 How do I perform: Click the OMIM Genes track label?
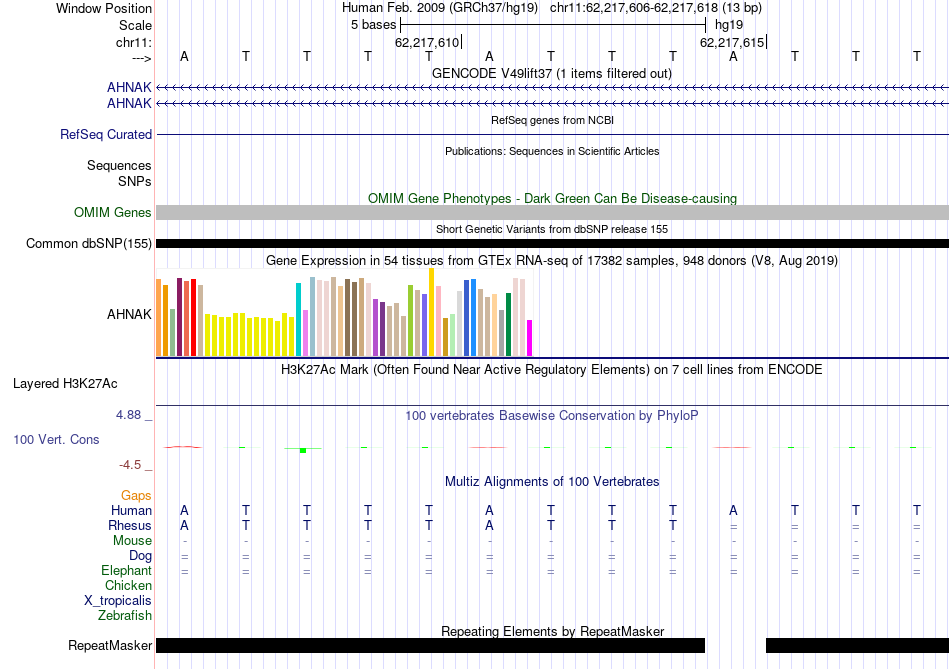112,213
